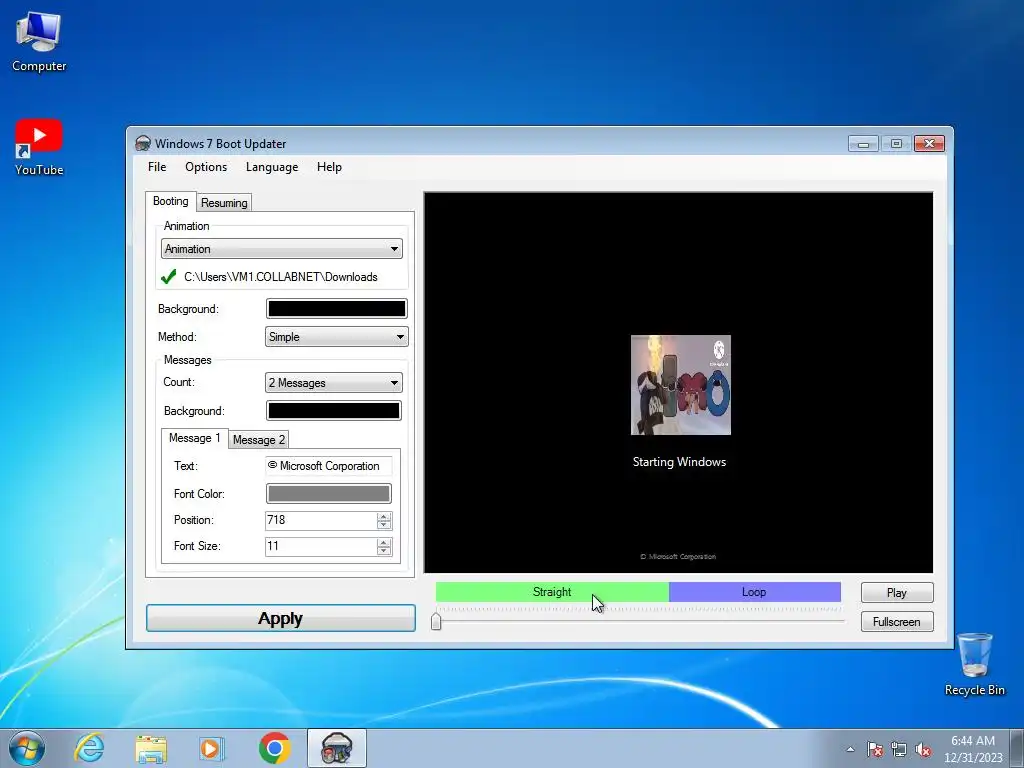1024x768 pixels.
Task: Click Windows 7 Boot Updater taskbar icon
Action: (x=336, y=748)
